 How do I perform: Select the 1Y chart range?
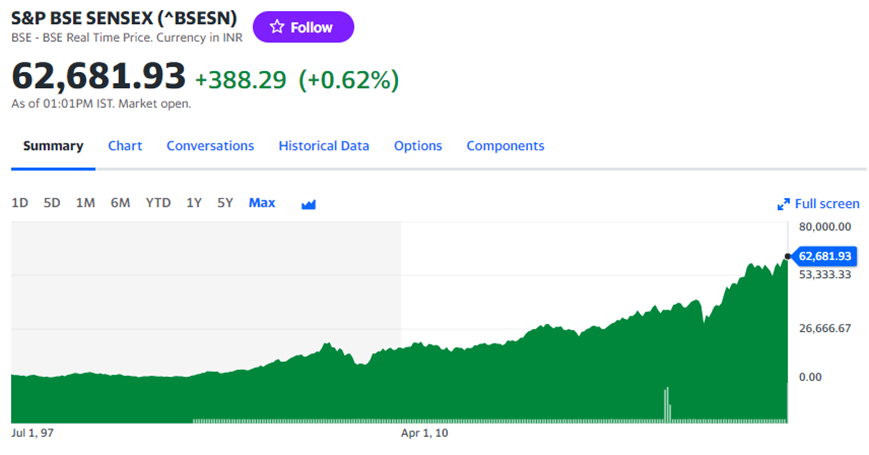pyautogui.click(x=194, y=203)
